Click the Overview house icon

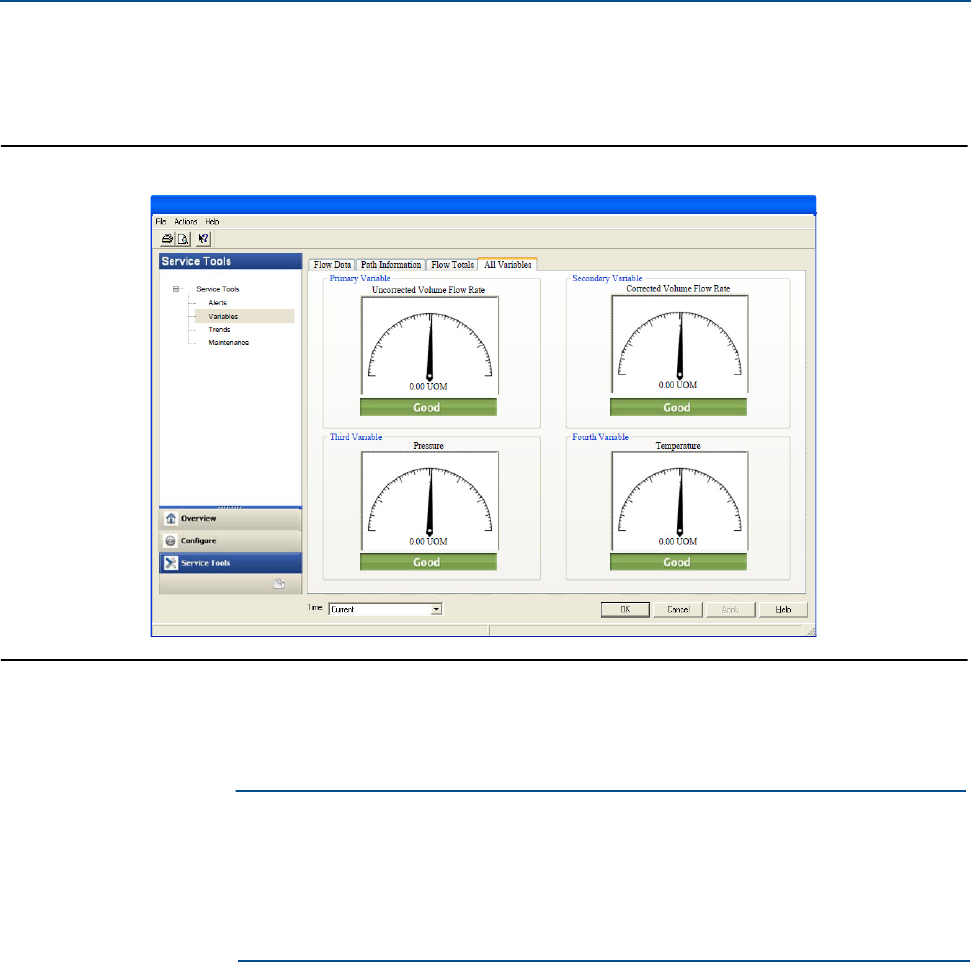click(170, 518)
